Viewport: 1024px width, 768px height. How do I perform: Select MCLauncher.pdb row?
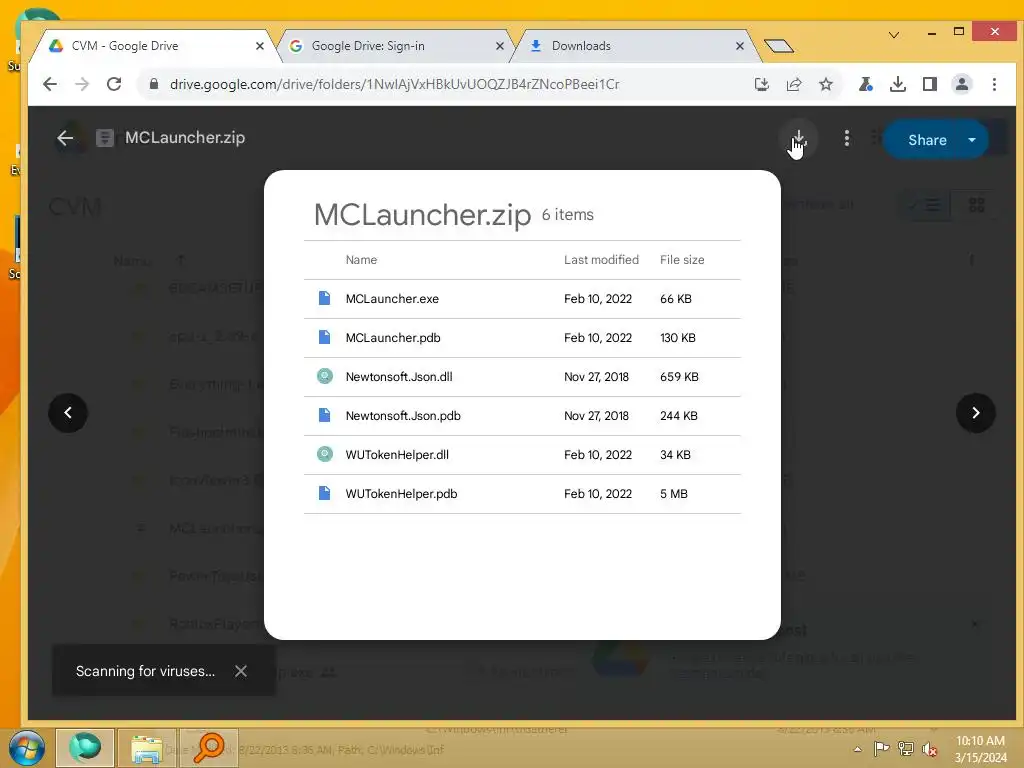(522, 338)
